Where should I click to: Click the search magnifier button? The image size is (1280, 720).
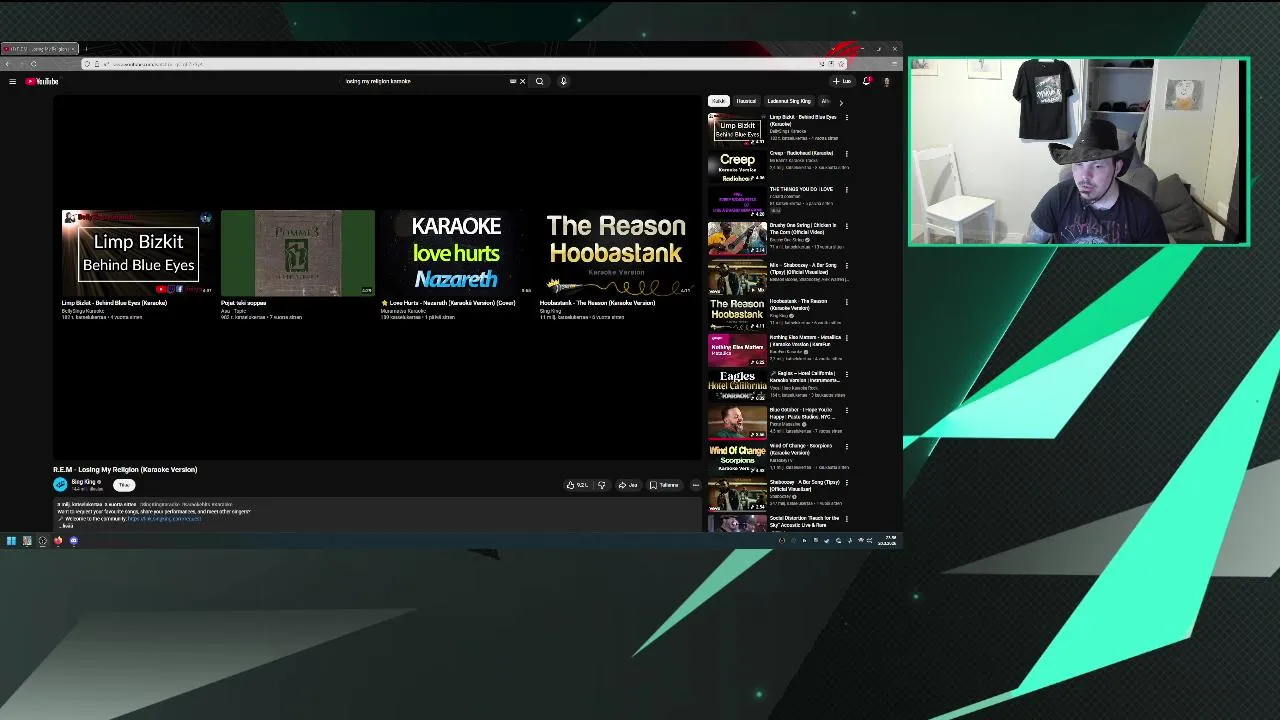[540, 81]
